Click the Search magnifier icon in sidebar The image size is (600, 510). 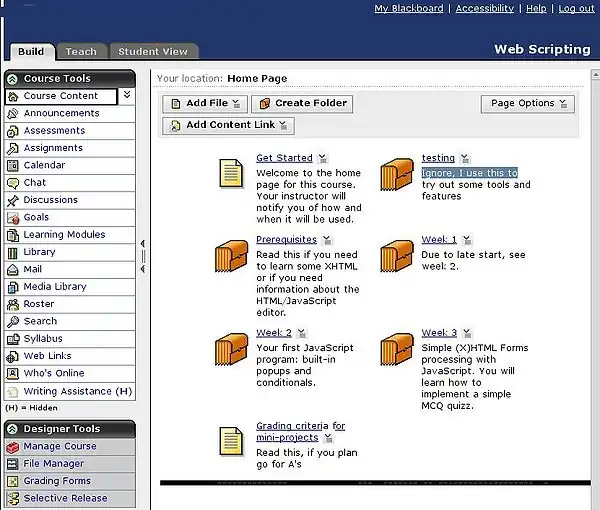click(13, 322)
